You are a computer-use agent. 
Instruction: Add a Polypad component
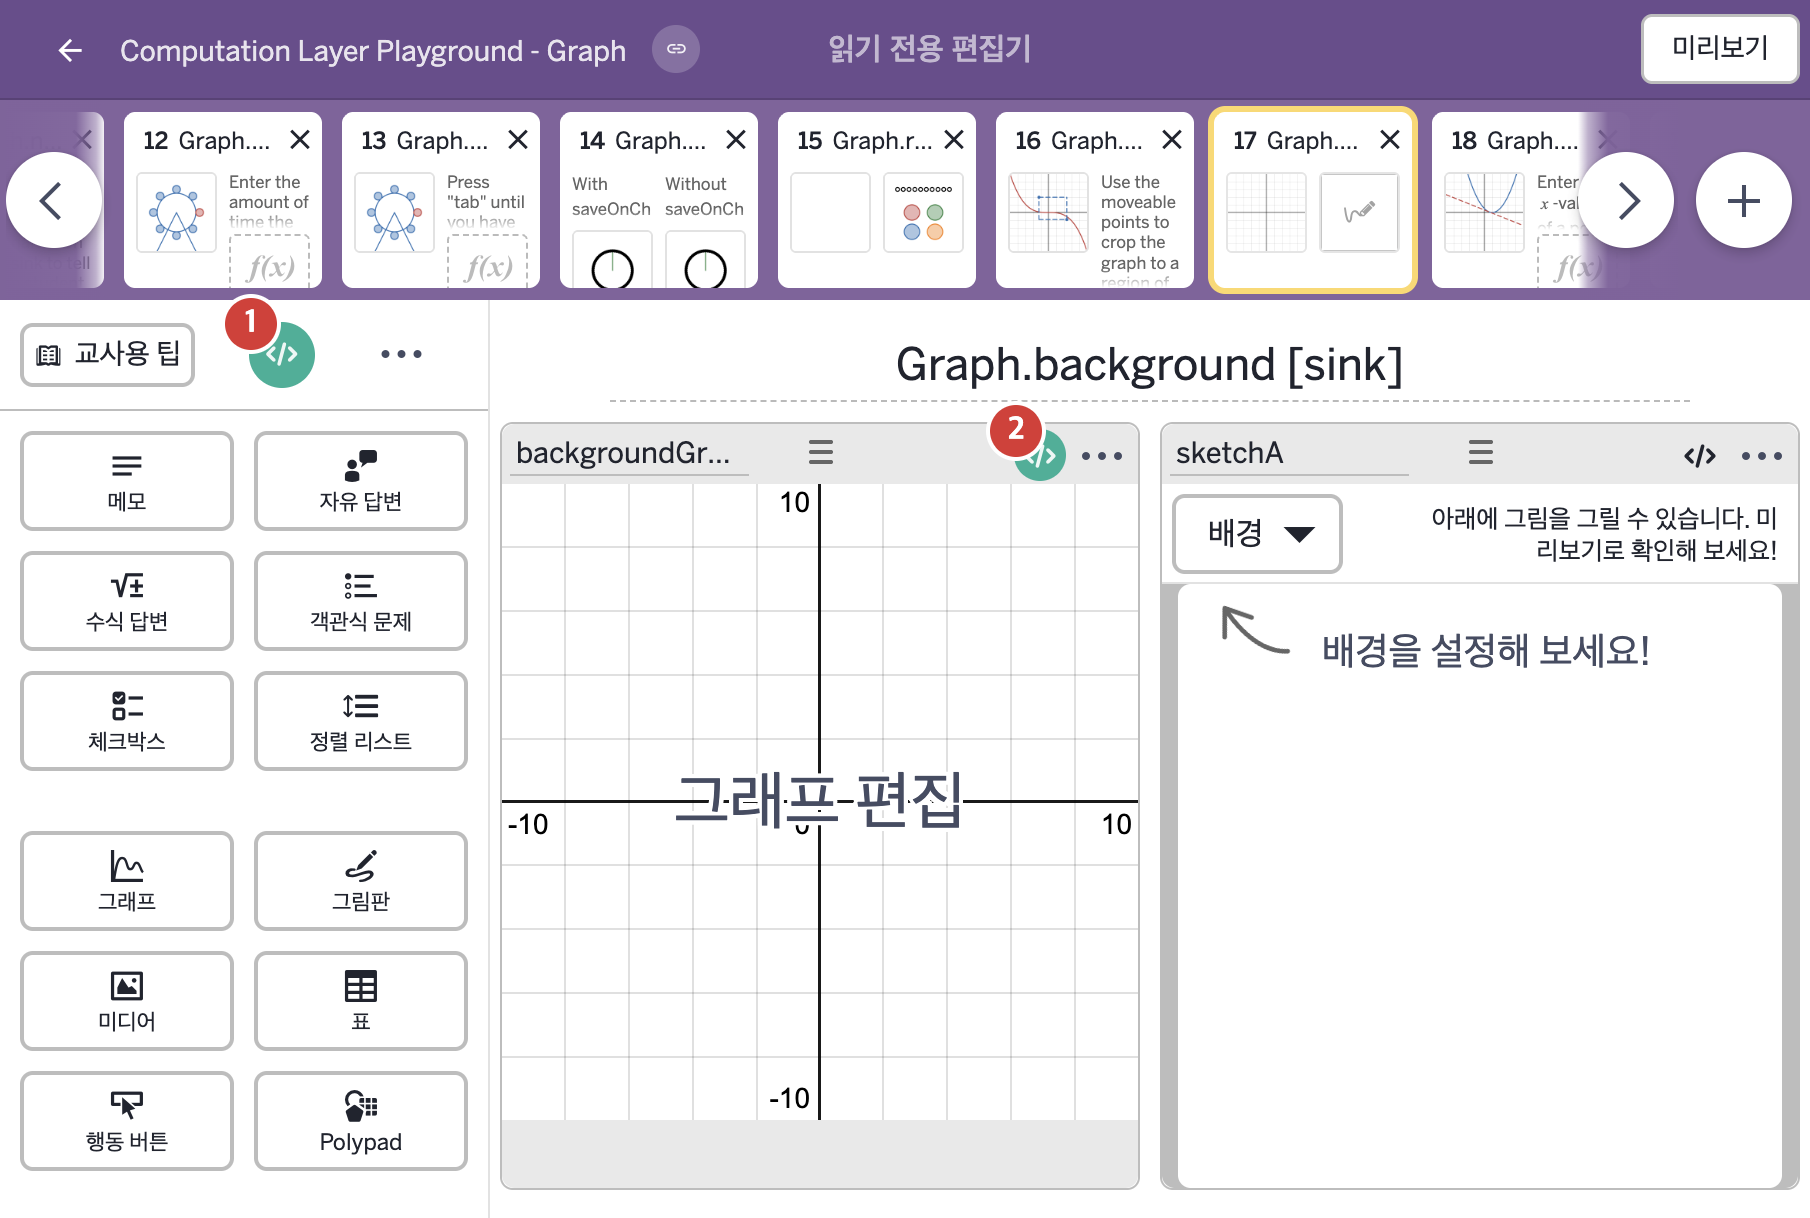361,1121
